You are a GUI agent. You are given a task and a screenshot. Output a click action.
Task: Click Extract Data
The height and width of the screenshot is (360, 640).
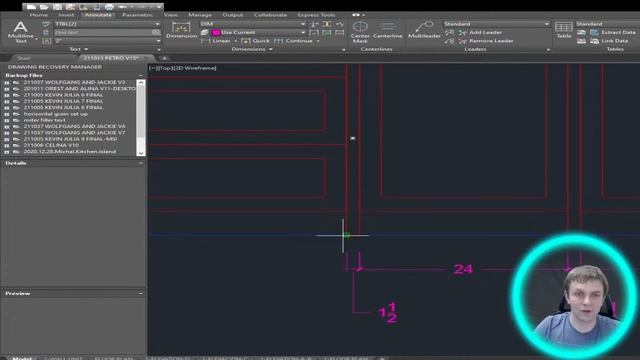pos(613,32)
